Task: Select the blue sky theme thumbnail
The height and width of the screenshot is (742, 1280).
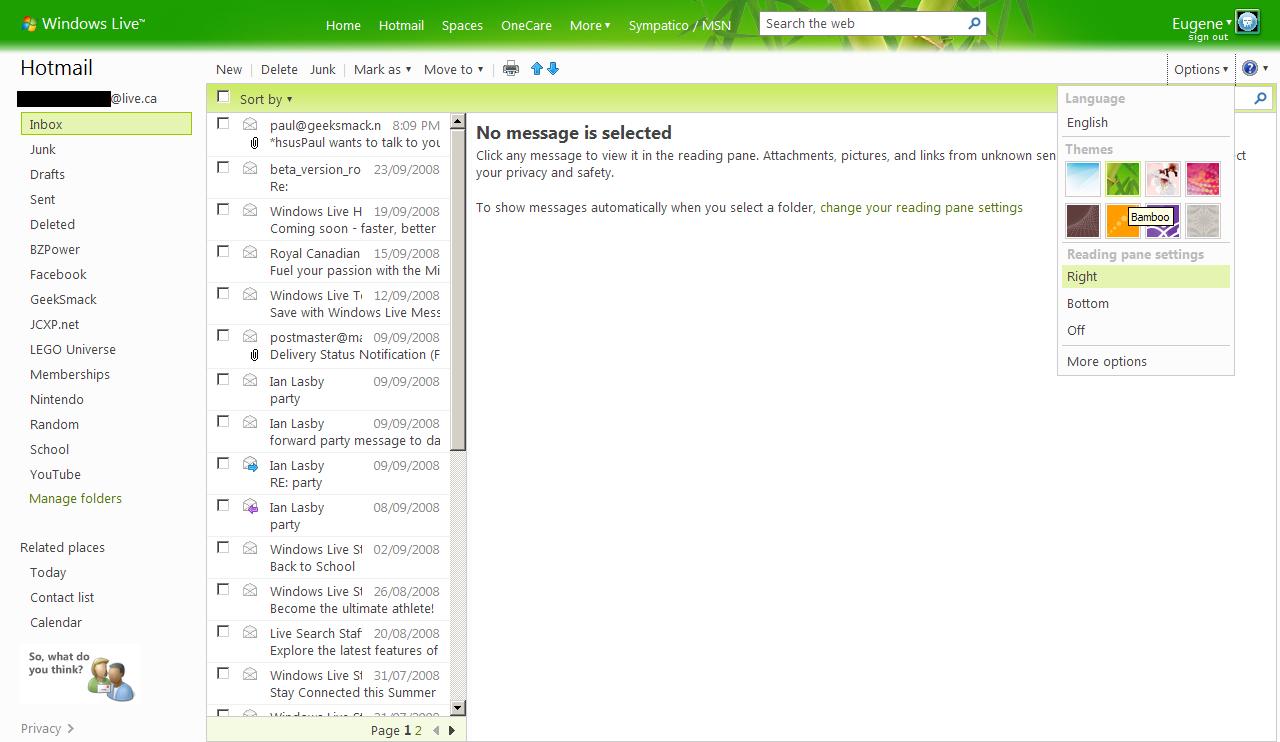Action: (x=1083, y=179)
